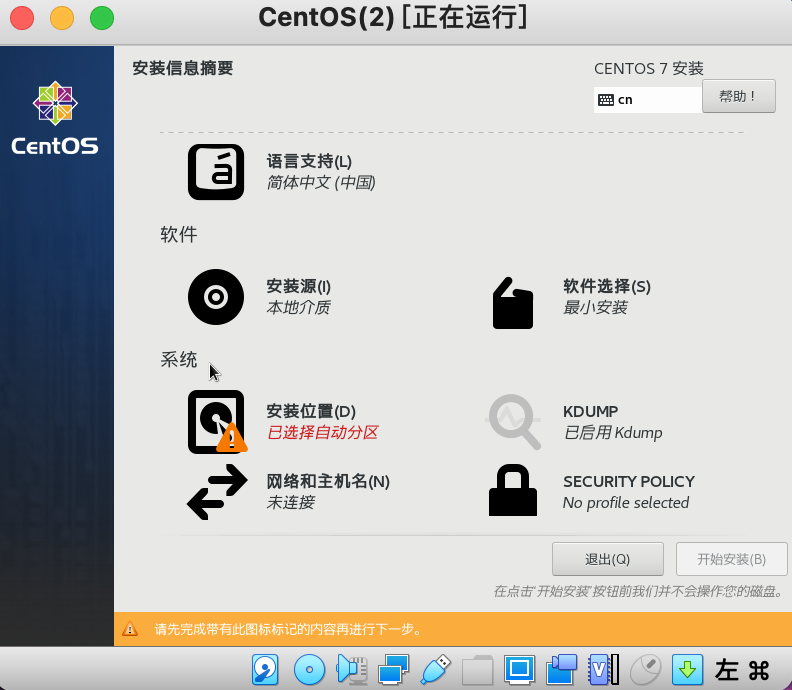Screen dimensions: 792x690
Task: Click VirtualBox audio status icon
Action: (x=352, y=670)
